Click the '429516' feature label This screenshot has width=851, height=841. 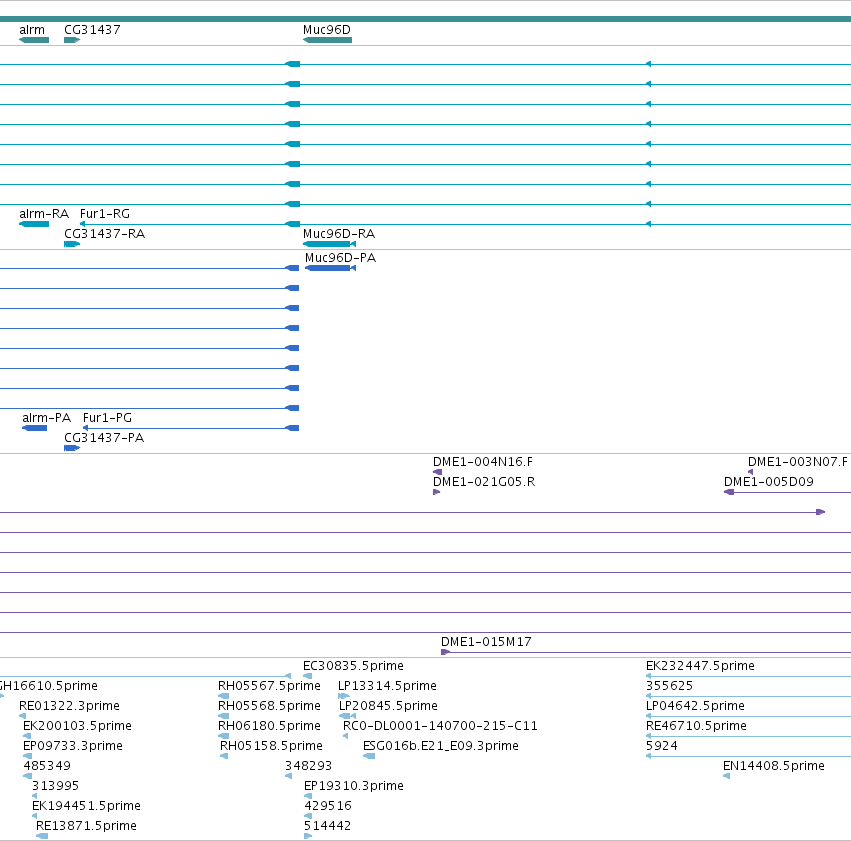[x=328, y=806]
